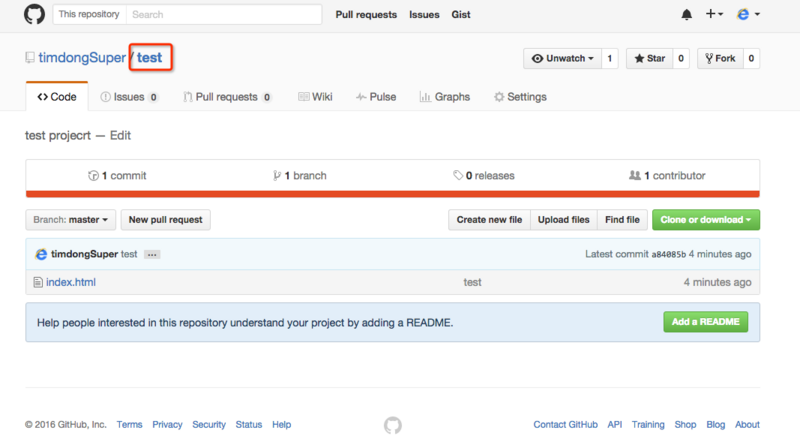
Task: Click Create new file
Action: tap(489, 220)
